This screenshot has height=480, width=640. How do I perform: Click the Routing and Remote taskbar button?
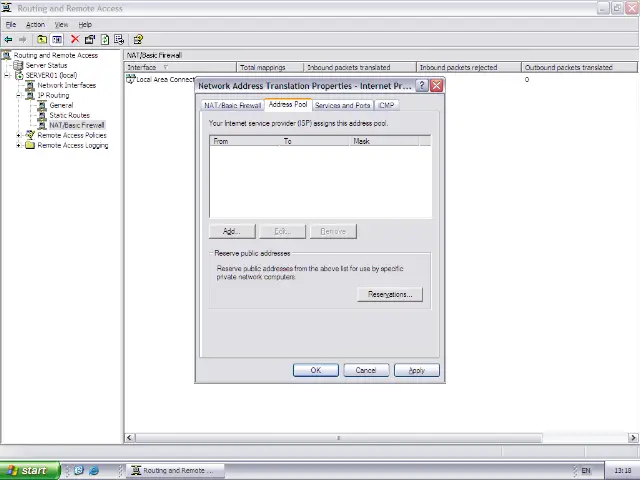coord(175,470)
